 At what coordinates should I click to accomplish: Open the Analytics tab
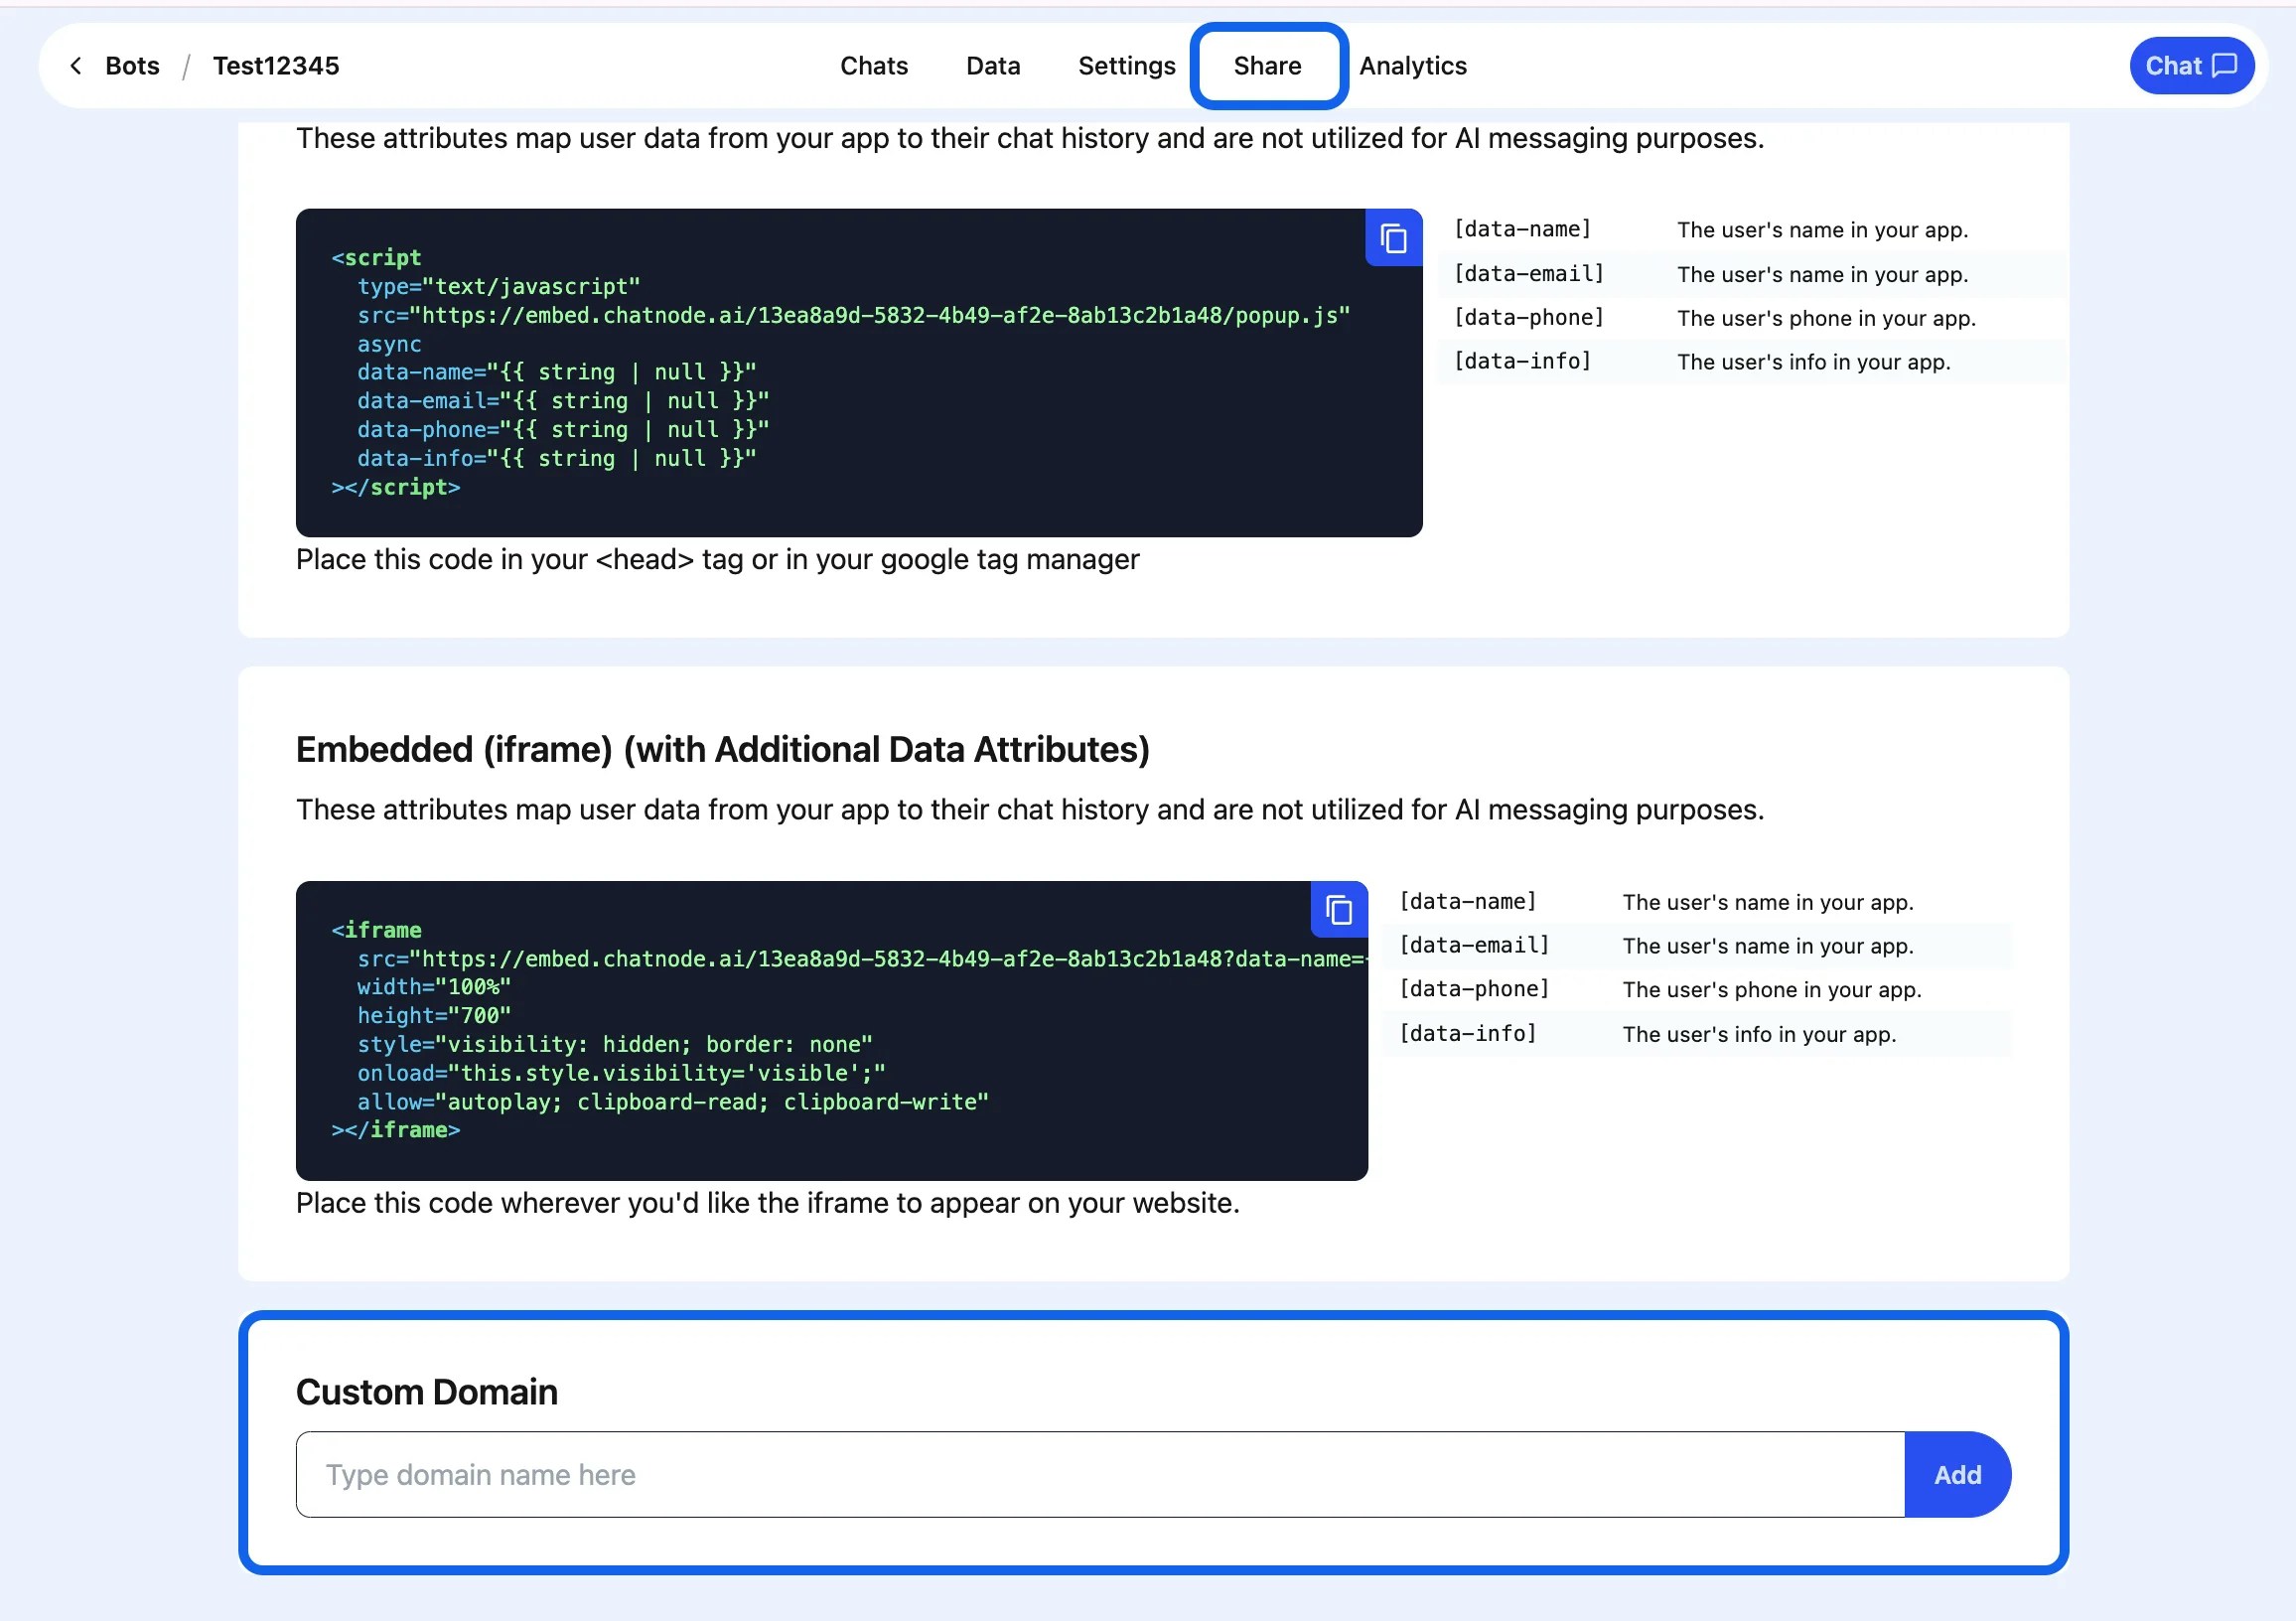[1413, 66]
